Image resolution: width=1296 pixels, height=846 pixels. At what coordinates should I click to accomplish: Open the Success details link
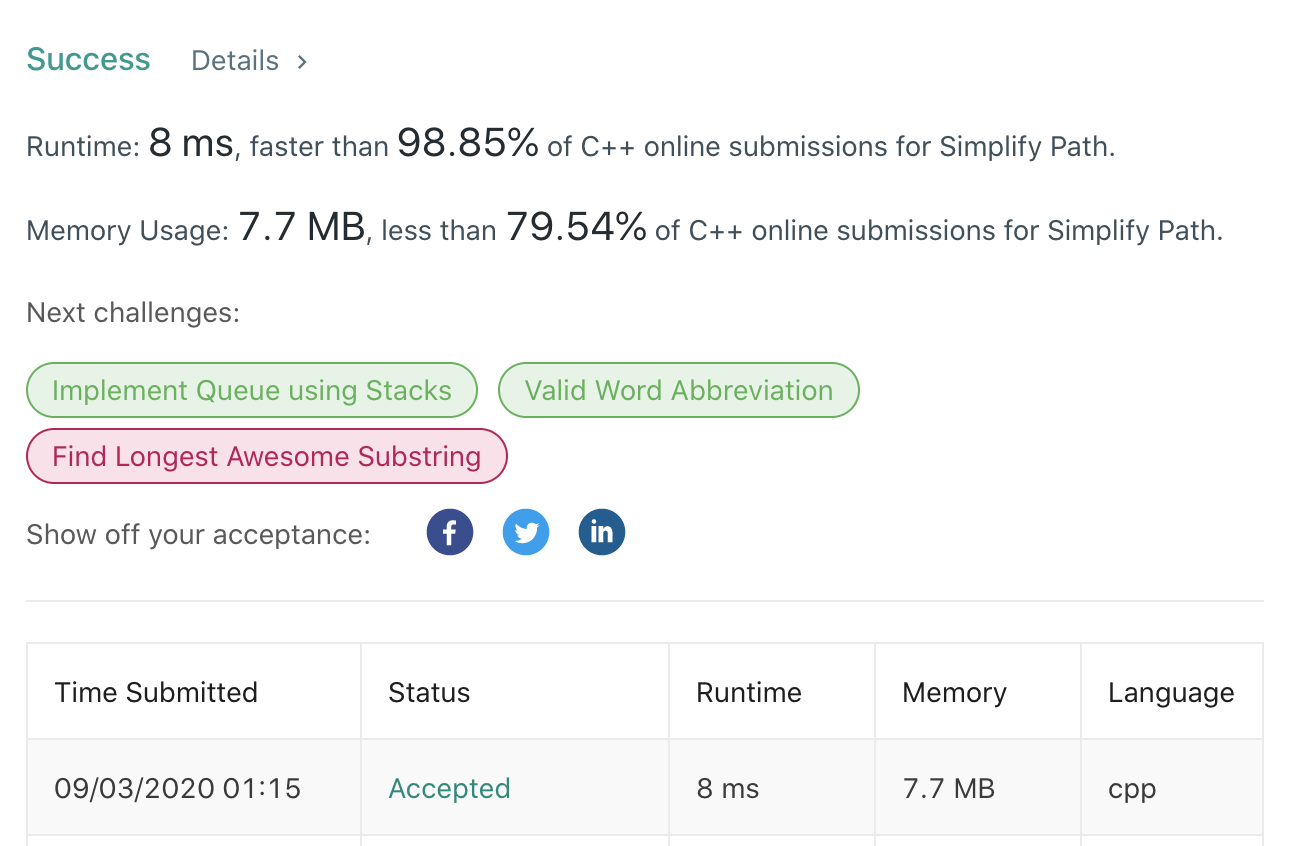coord(235,60)
